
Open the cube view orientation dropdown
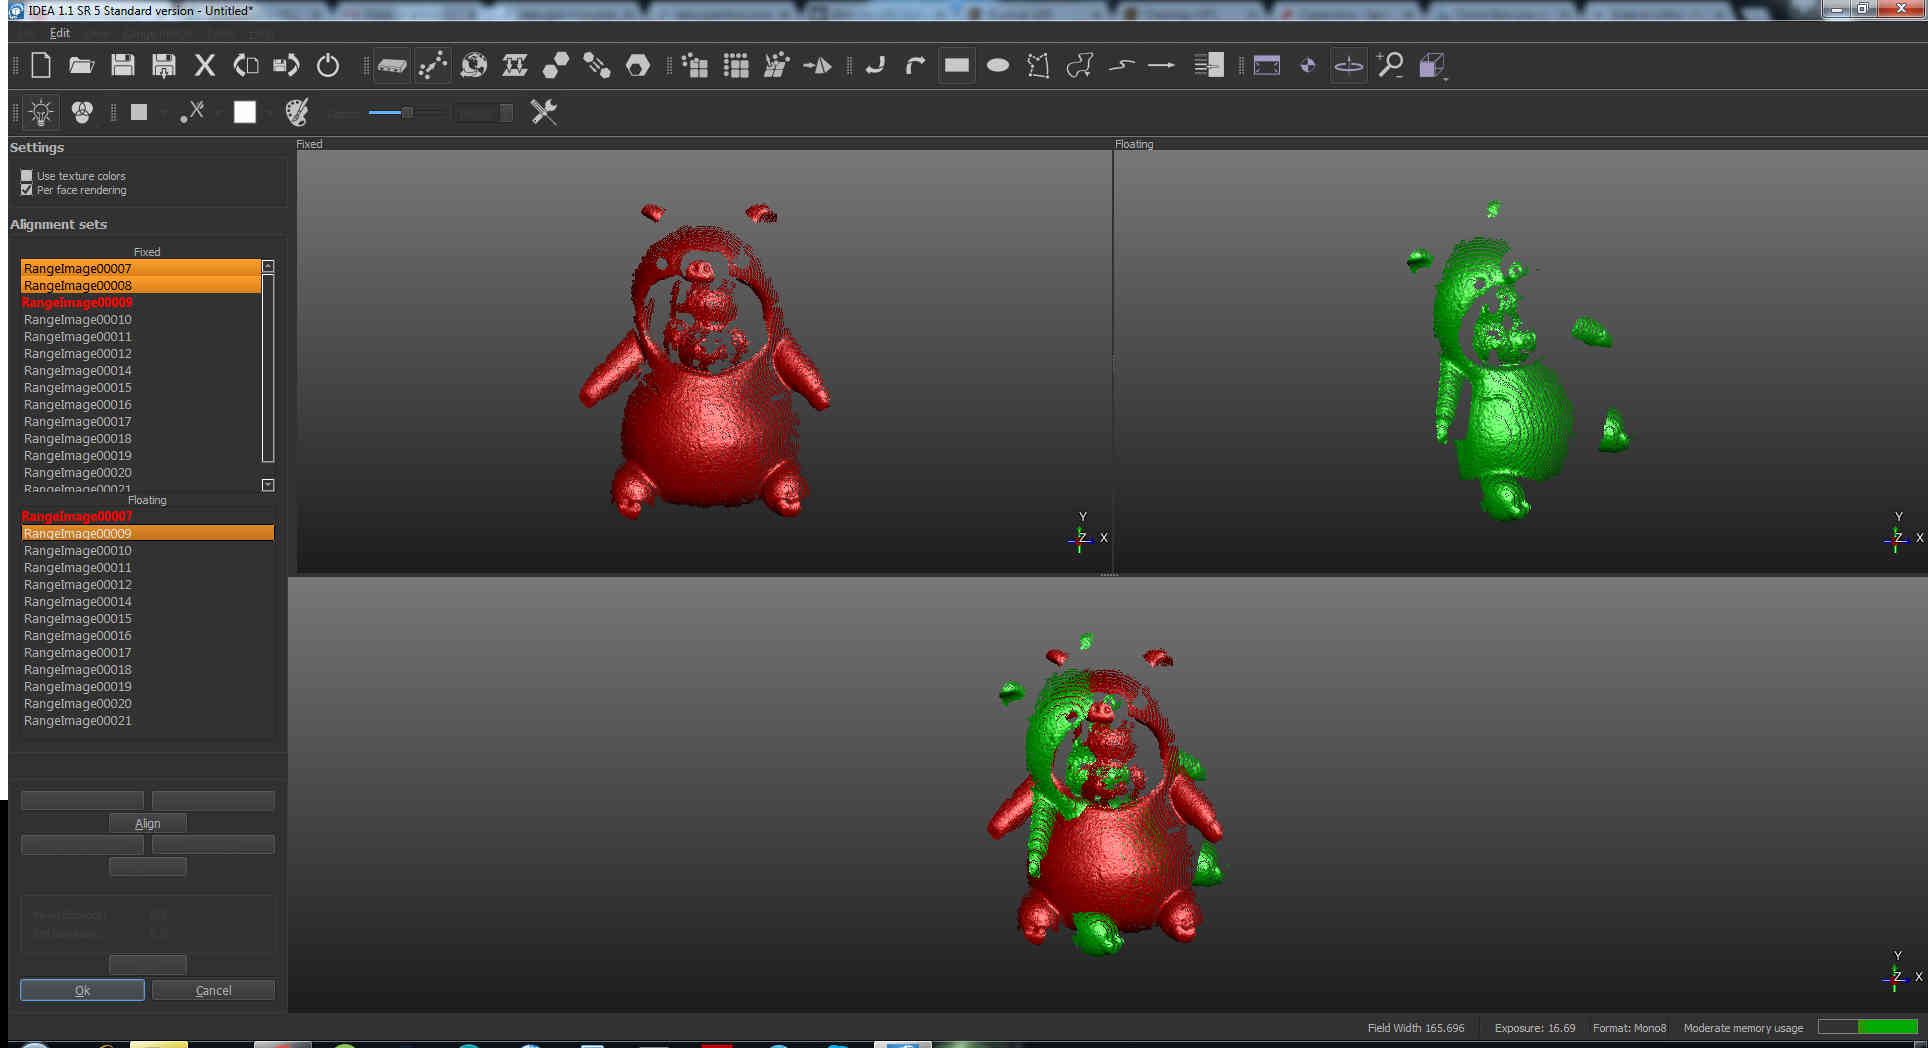point(1433,66)
